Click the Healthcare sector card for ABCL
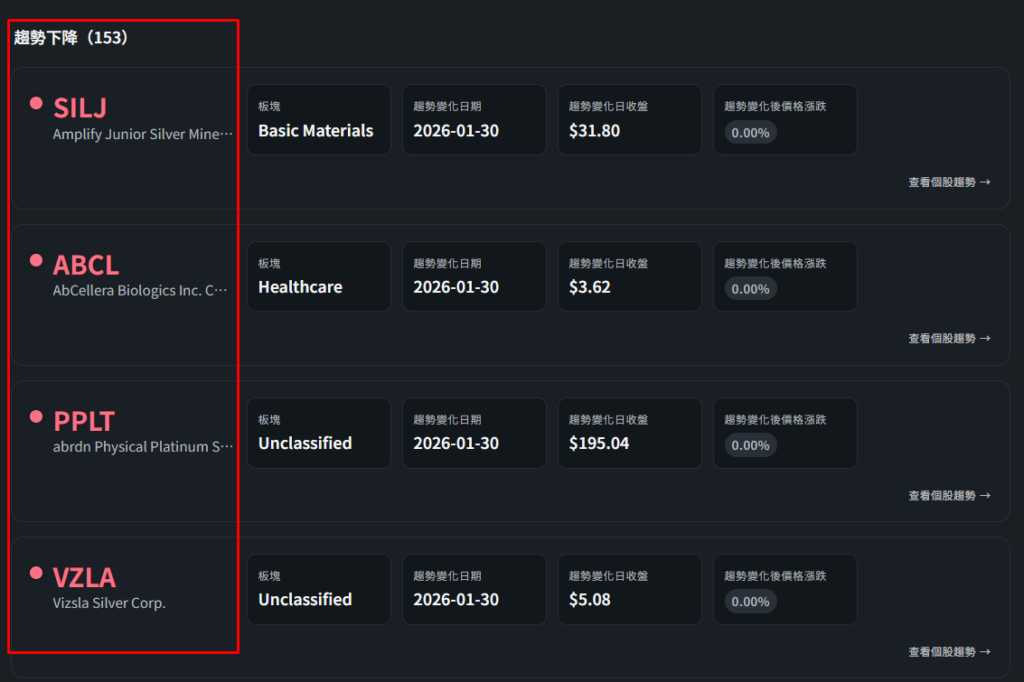 (318, 276)
